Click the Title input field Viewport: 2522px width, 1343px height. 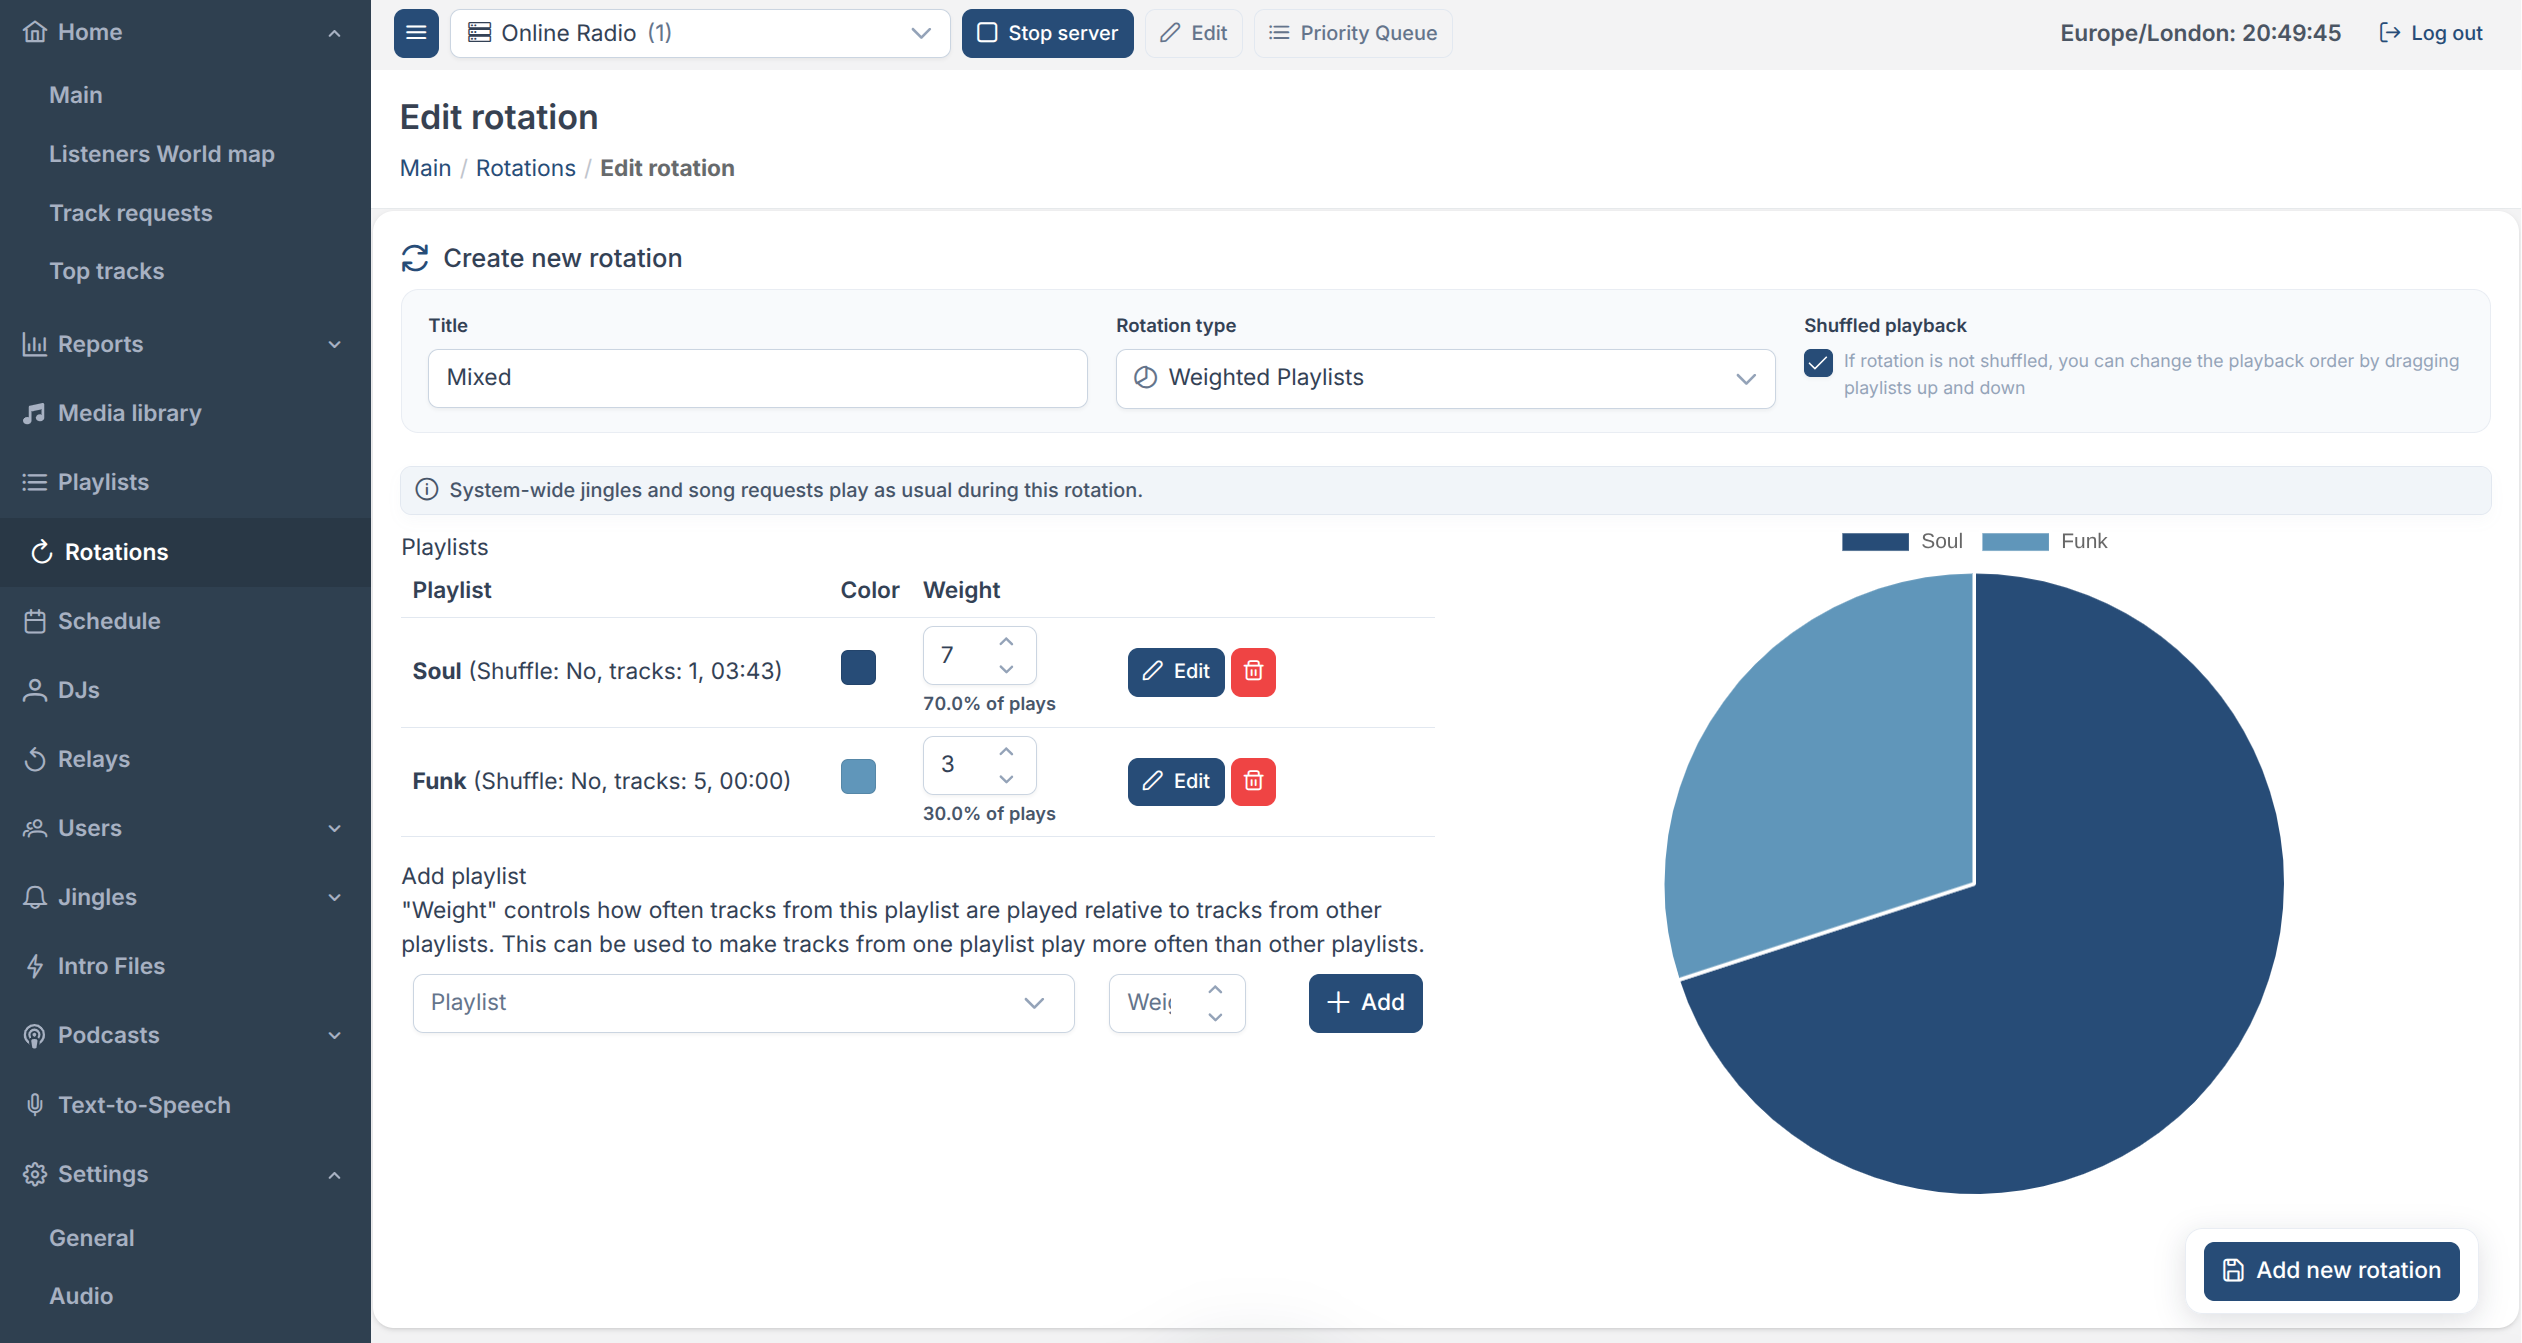point(757,378)
